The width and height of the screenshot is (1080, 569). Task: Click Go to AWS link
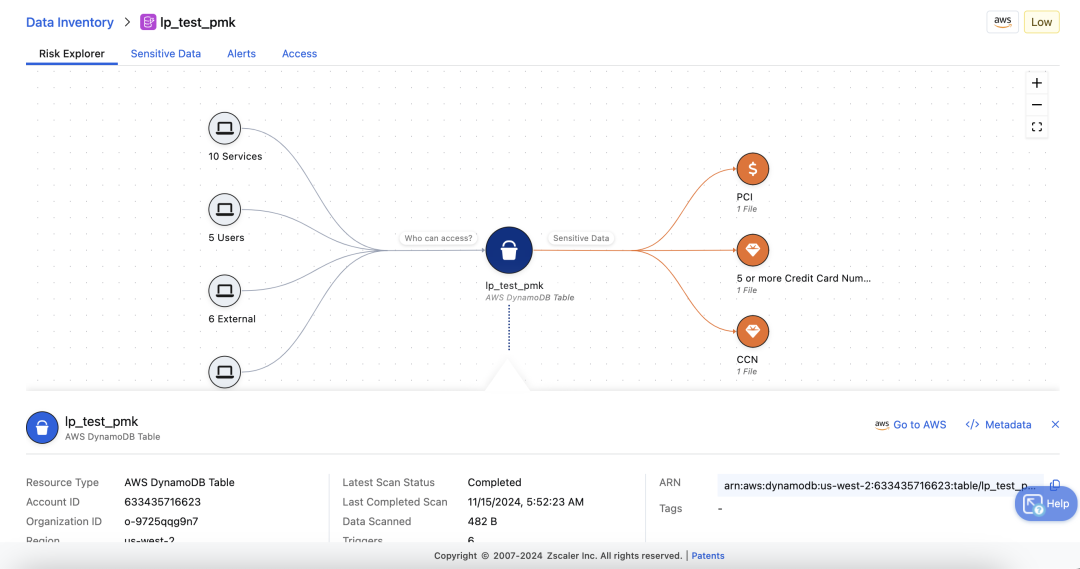click(910, 425)
